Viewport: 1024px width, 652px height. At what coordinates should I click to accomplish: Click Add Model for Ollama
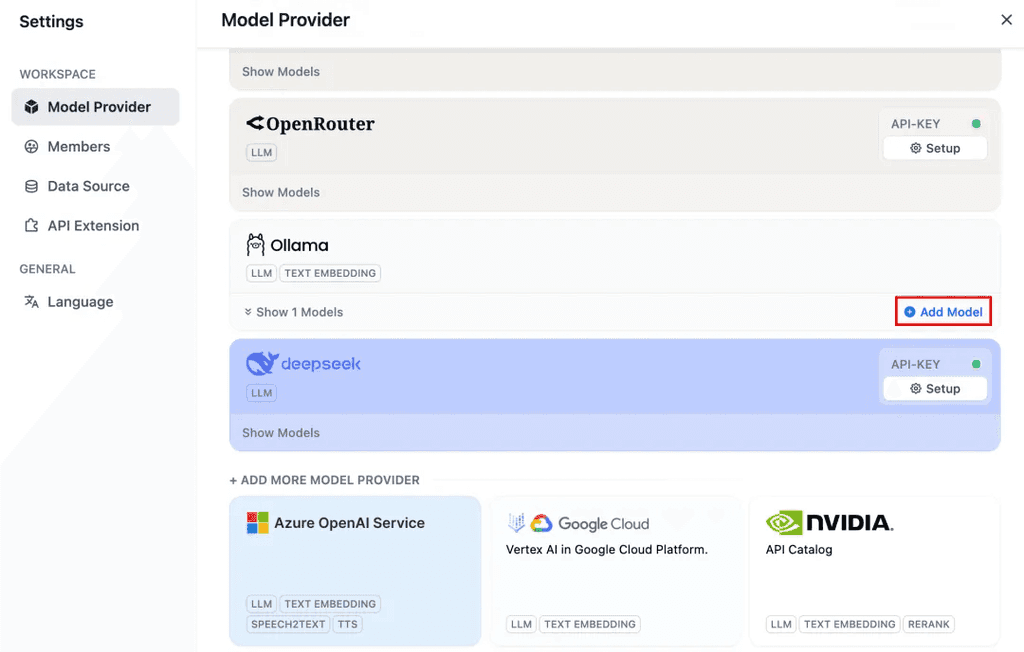pyautogui.click(x=943, y=311)
